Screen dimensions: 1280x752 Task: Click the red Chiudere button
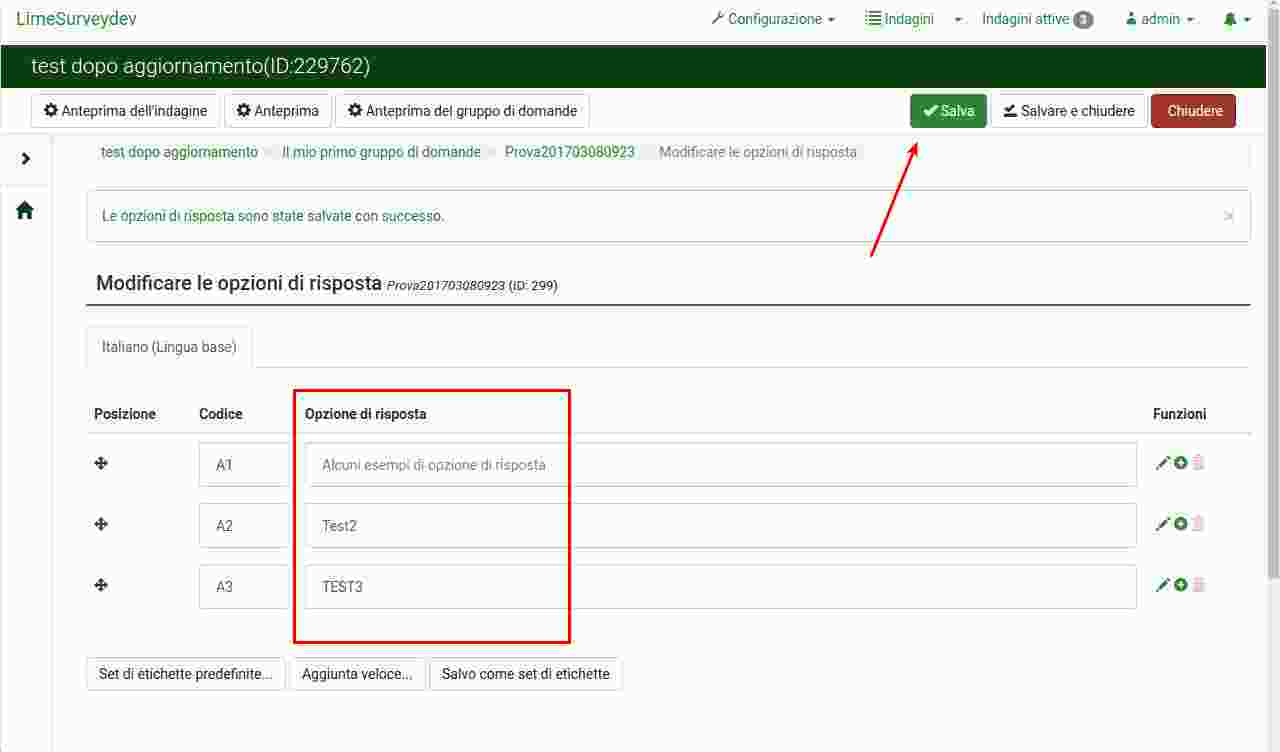click(1193, 111)
